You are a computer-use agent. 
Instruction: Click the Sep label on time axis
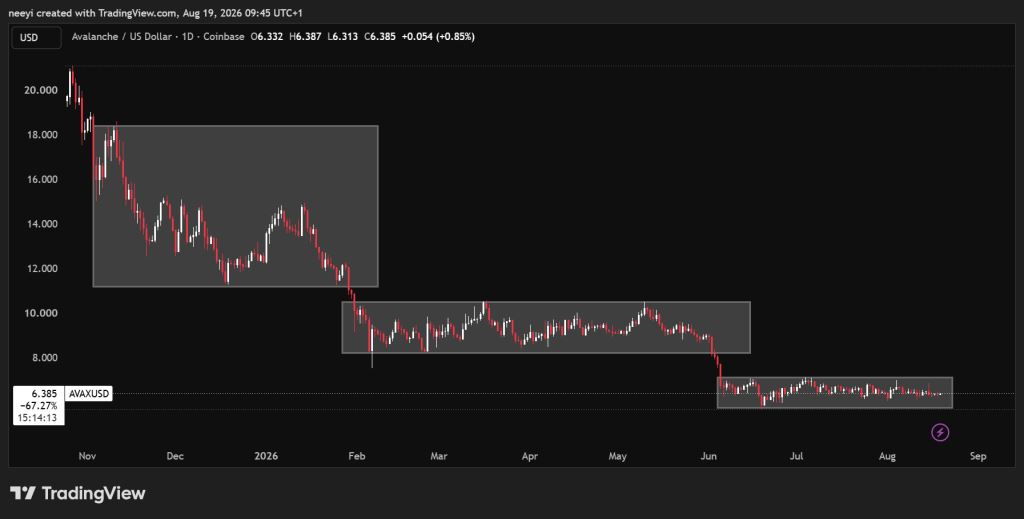tap(978, 456)
